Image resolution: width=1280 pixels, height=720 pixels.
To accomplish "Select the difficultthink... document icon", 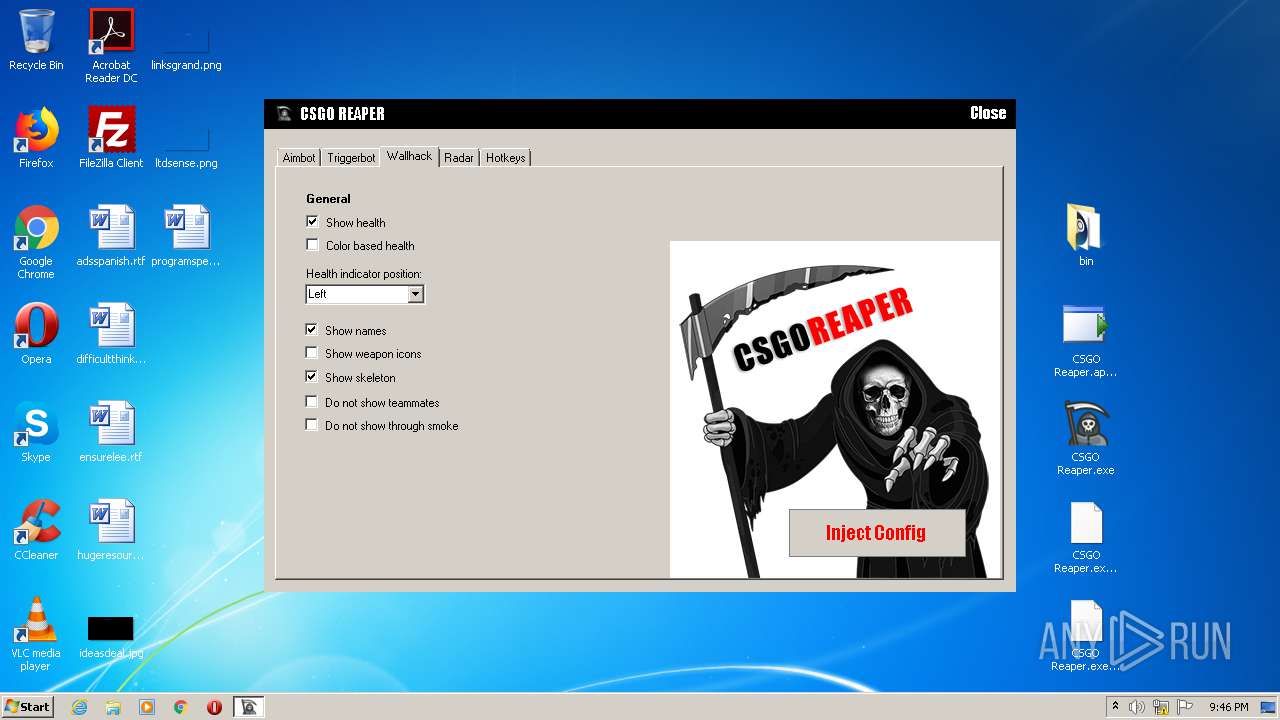I will coord(111,334).
